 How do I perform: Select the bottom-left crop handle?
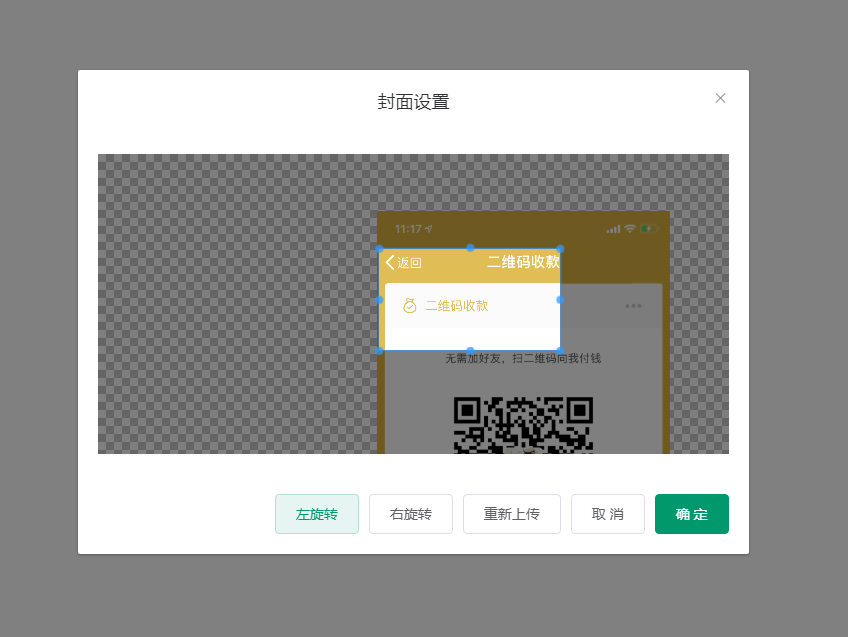click(380, 350)
